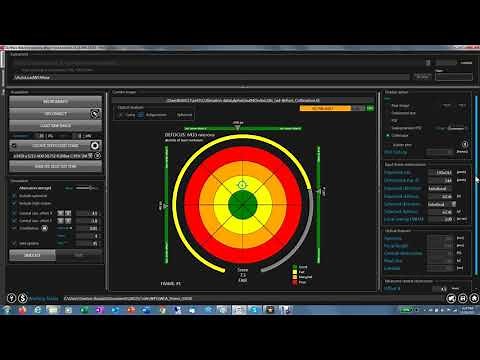Click the Working folder path text
Viewport: 480px width, 360px height.
128,298
